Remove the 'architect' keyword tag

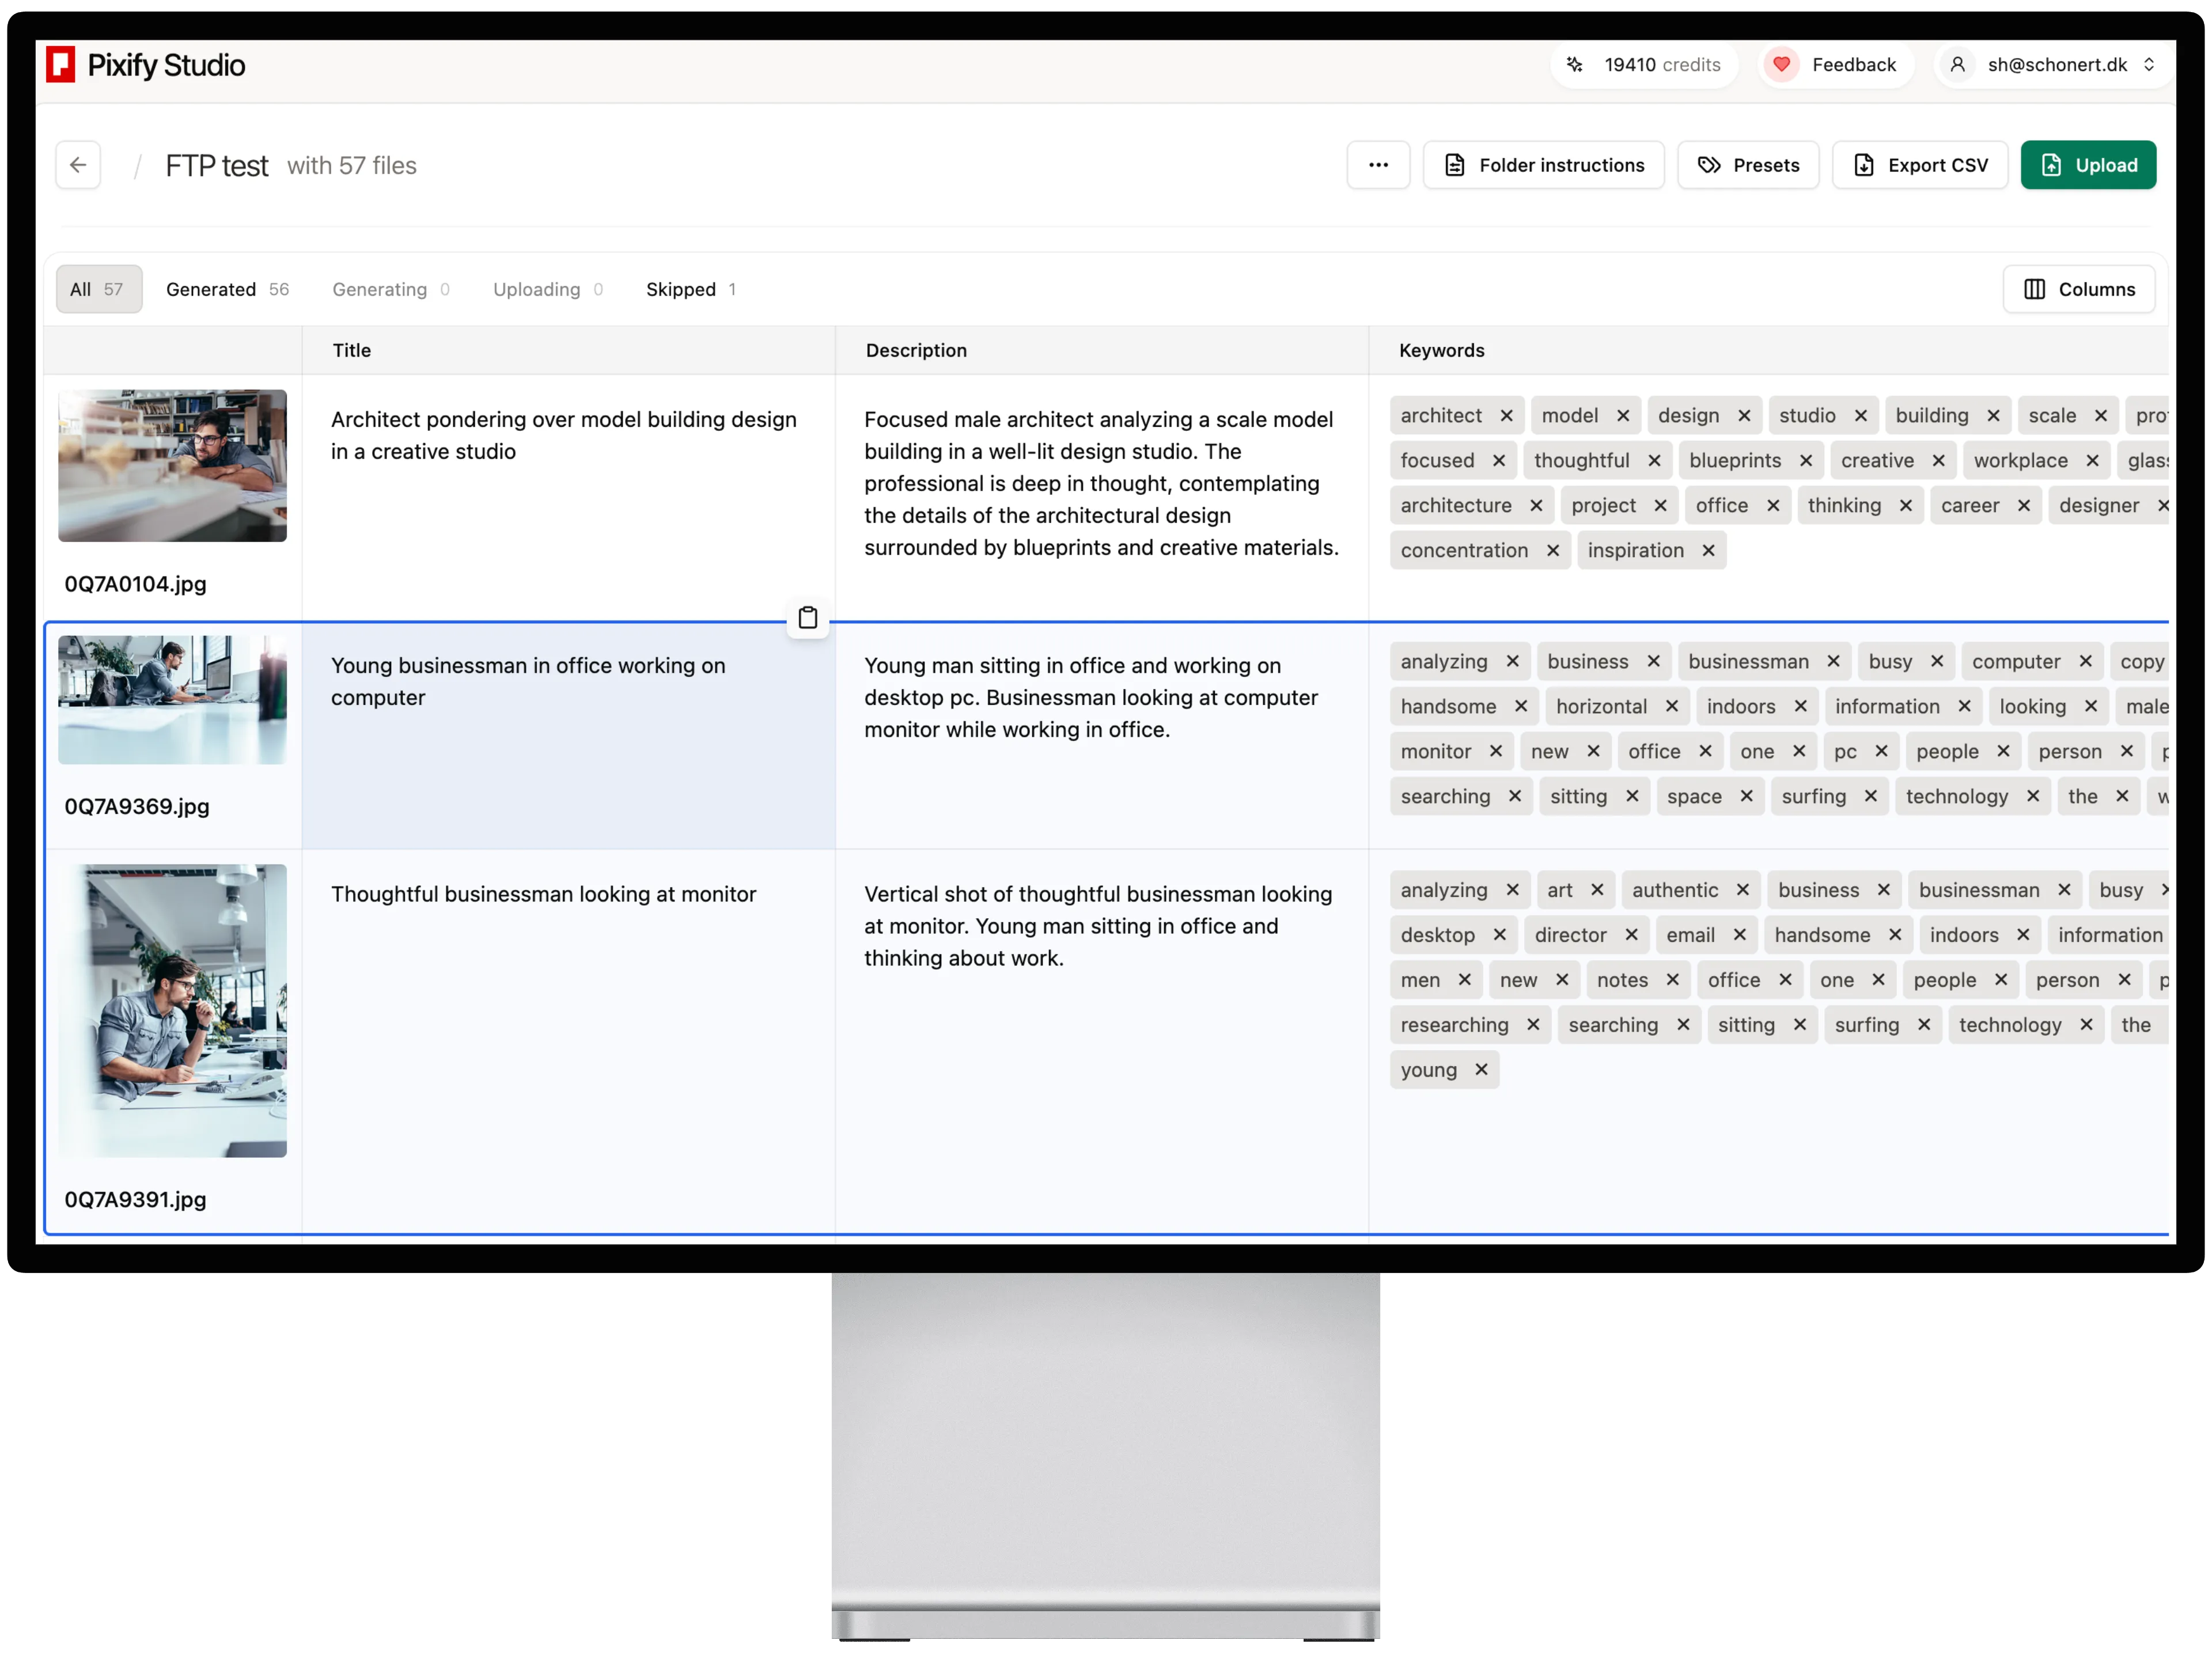(1506, 416)
